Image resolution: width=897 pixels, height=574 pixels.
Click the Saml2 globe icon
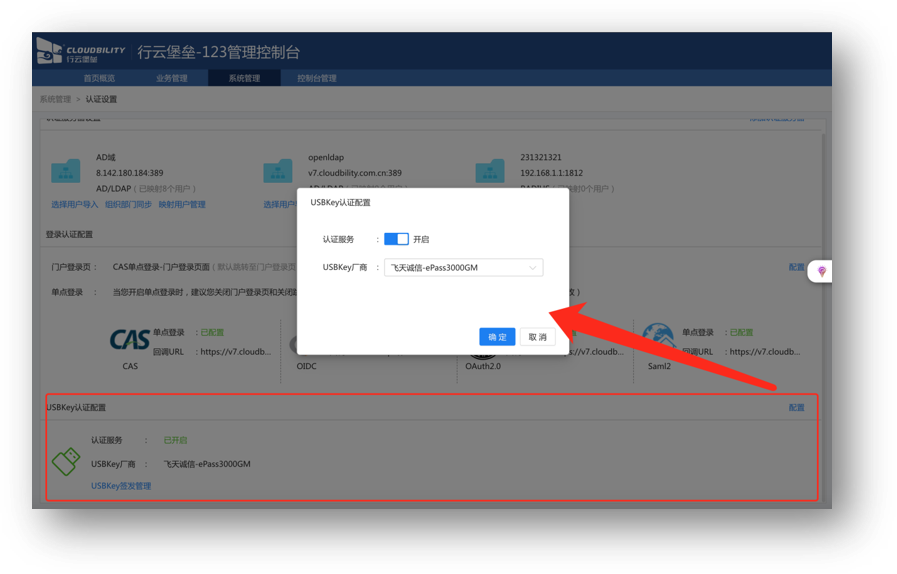click(x=658, y=339)
